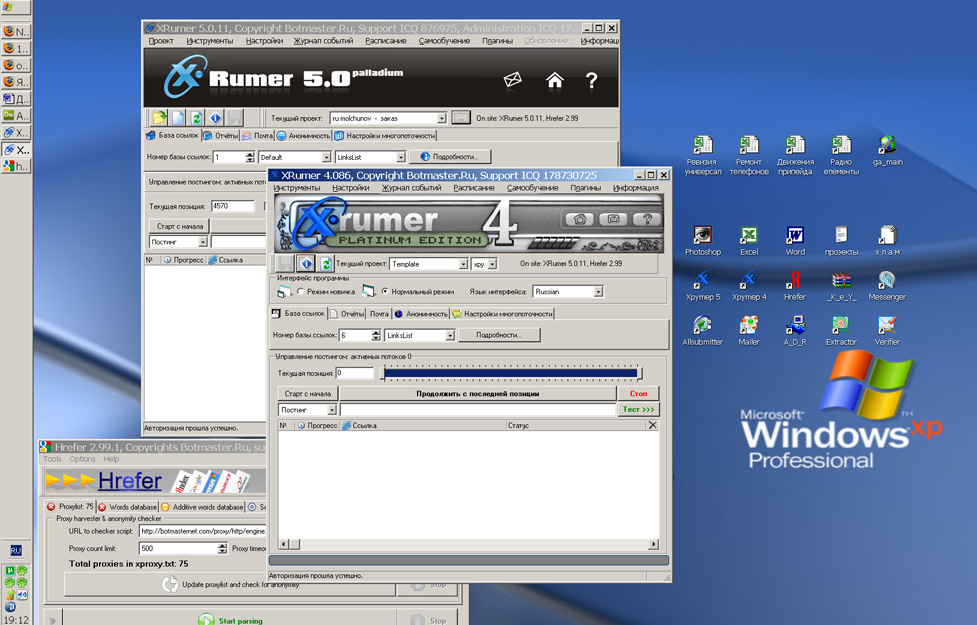Expand the Текущий проект dropdown in XRumer 5.0

[x=442, y=118]
